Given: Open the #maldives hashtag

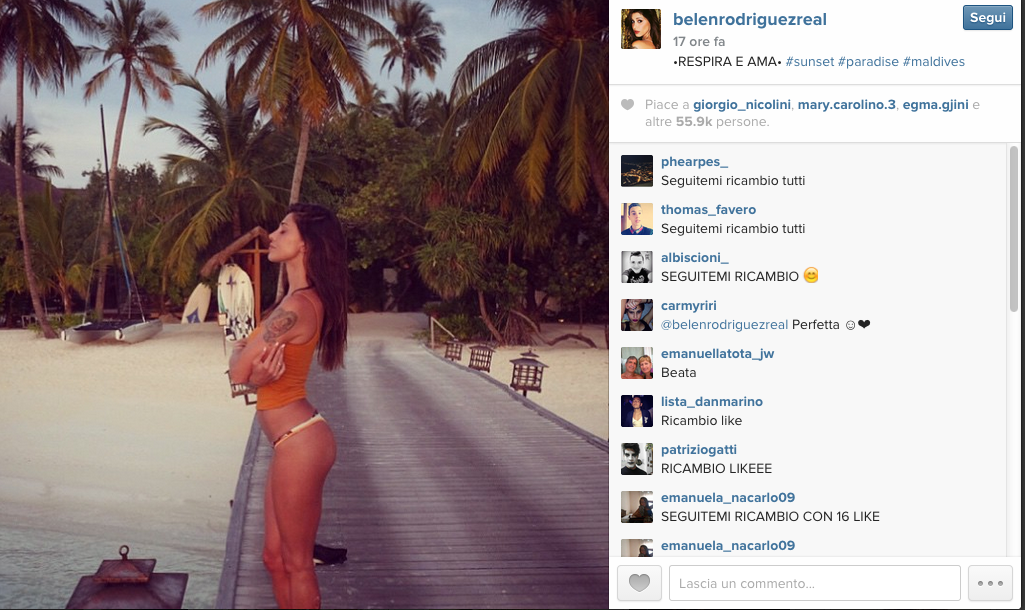Looking at the screenshot, I should click(933, 61).
